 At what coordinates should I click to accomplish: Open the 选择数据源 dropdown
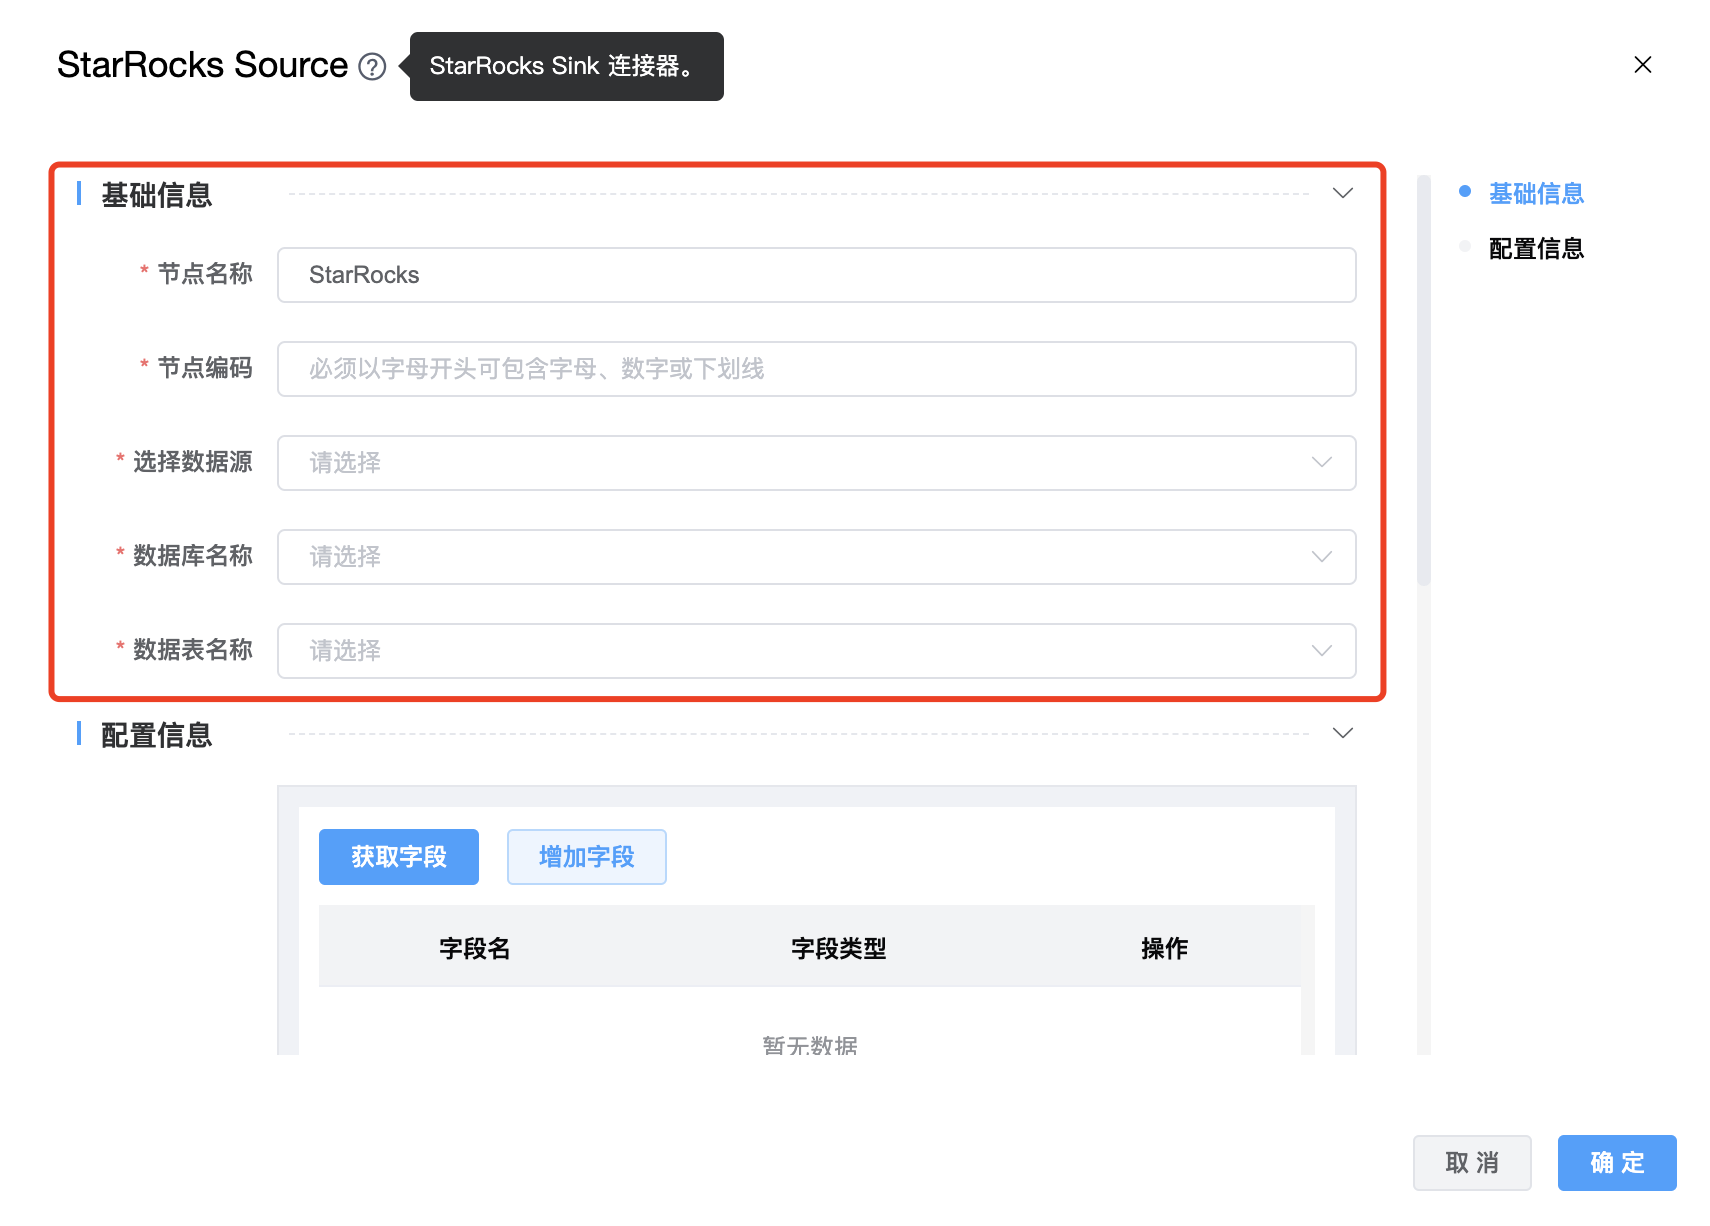815,463
